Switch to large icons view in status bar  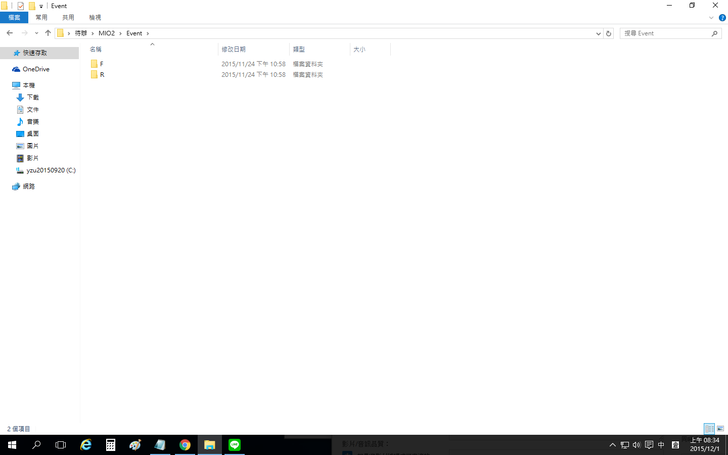(x=720, y=429)
